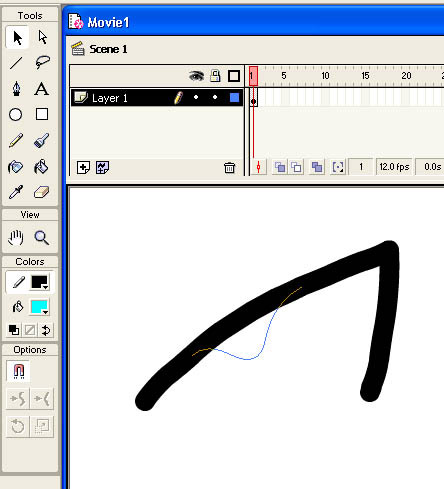Toggle Edit Multiple Frames button
The width and height of the screenshot is (444, 489).
[x=317, y=167]
